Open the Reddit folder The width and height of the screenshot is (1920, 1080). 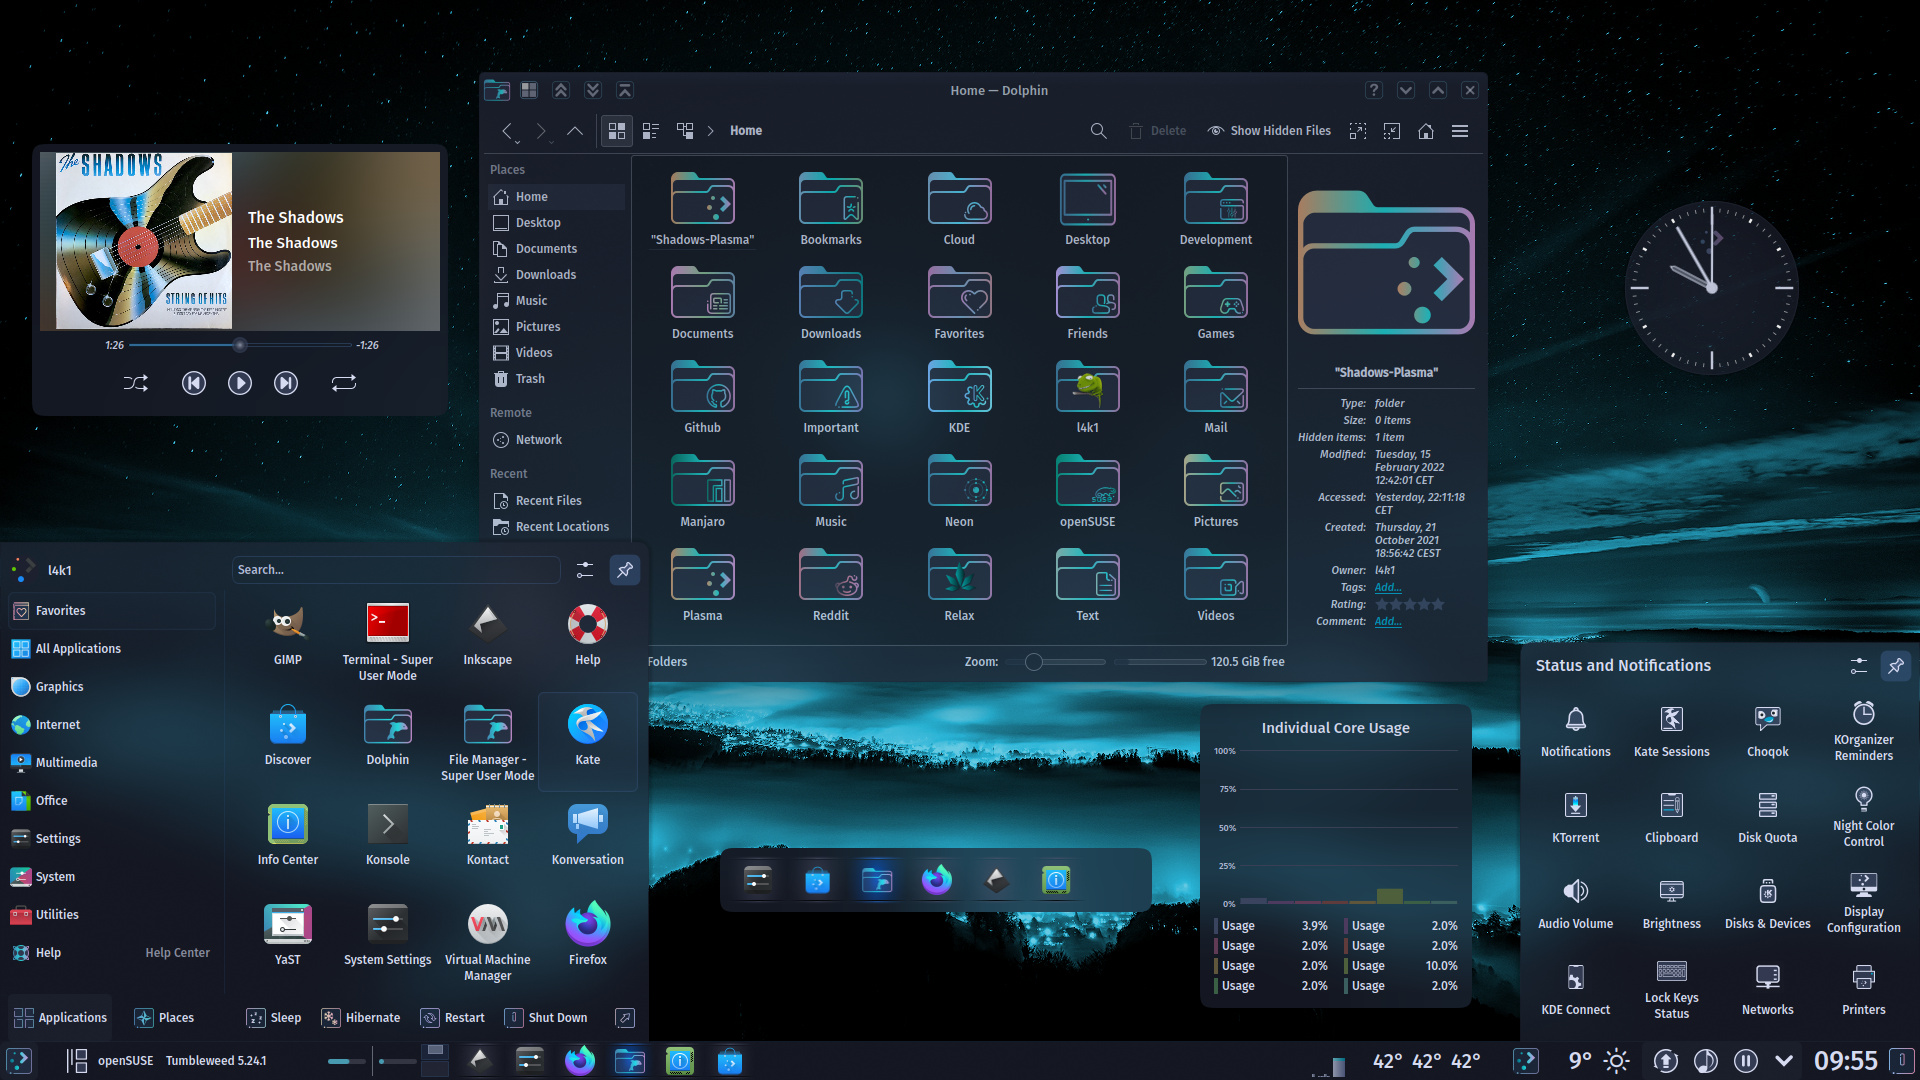coord(831,586)
